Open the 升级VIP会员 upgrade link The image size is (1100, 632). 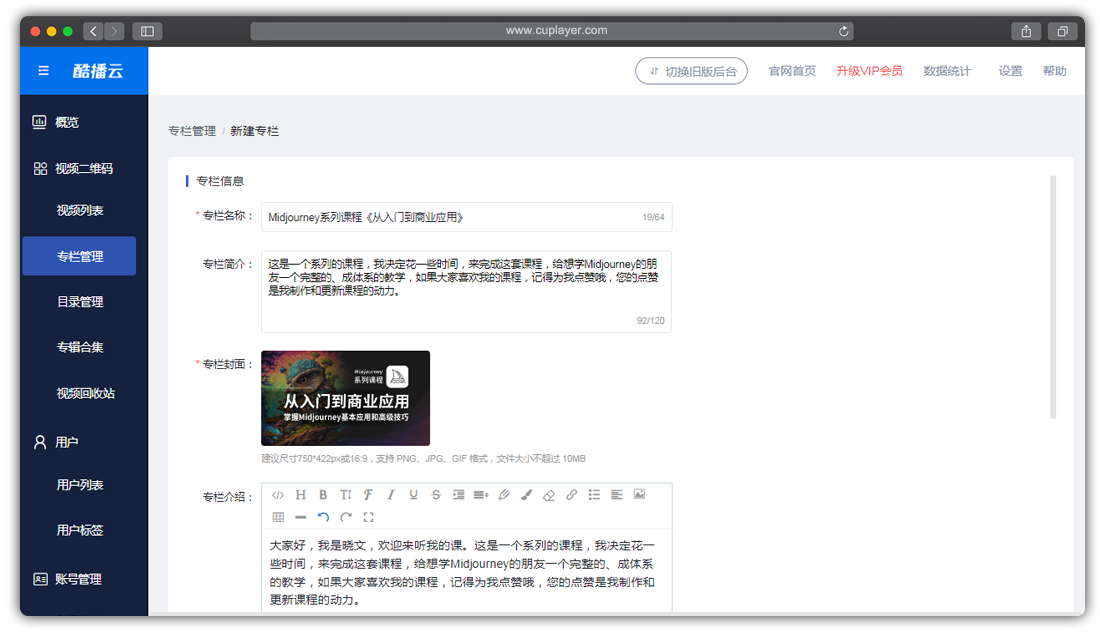tap(869, 70)
